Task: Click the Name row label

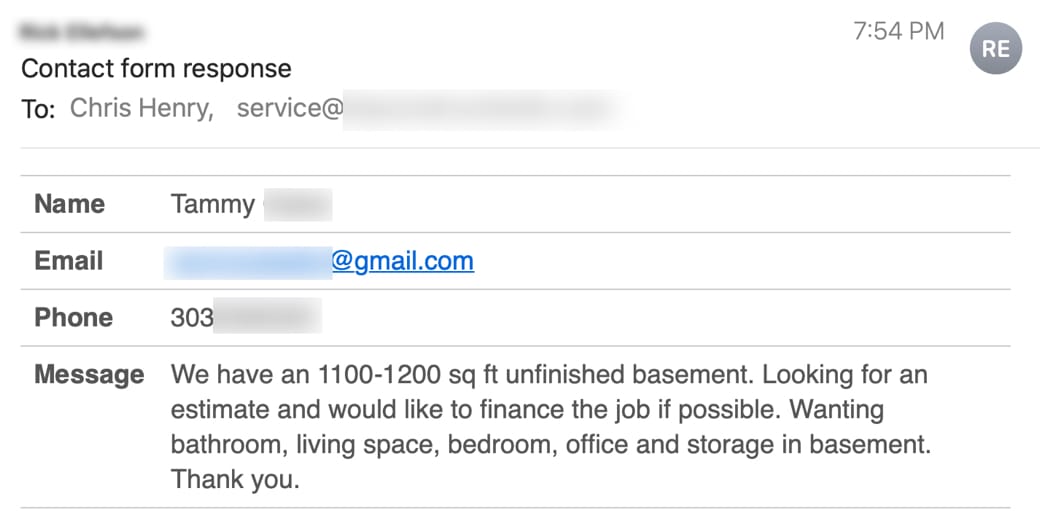Action: coord(69,204)
